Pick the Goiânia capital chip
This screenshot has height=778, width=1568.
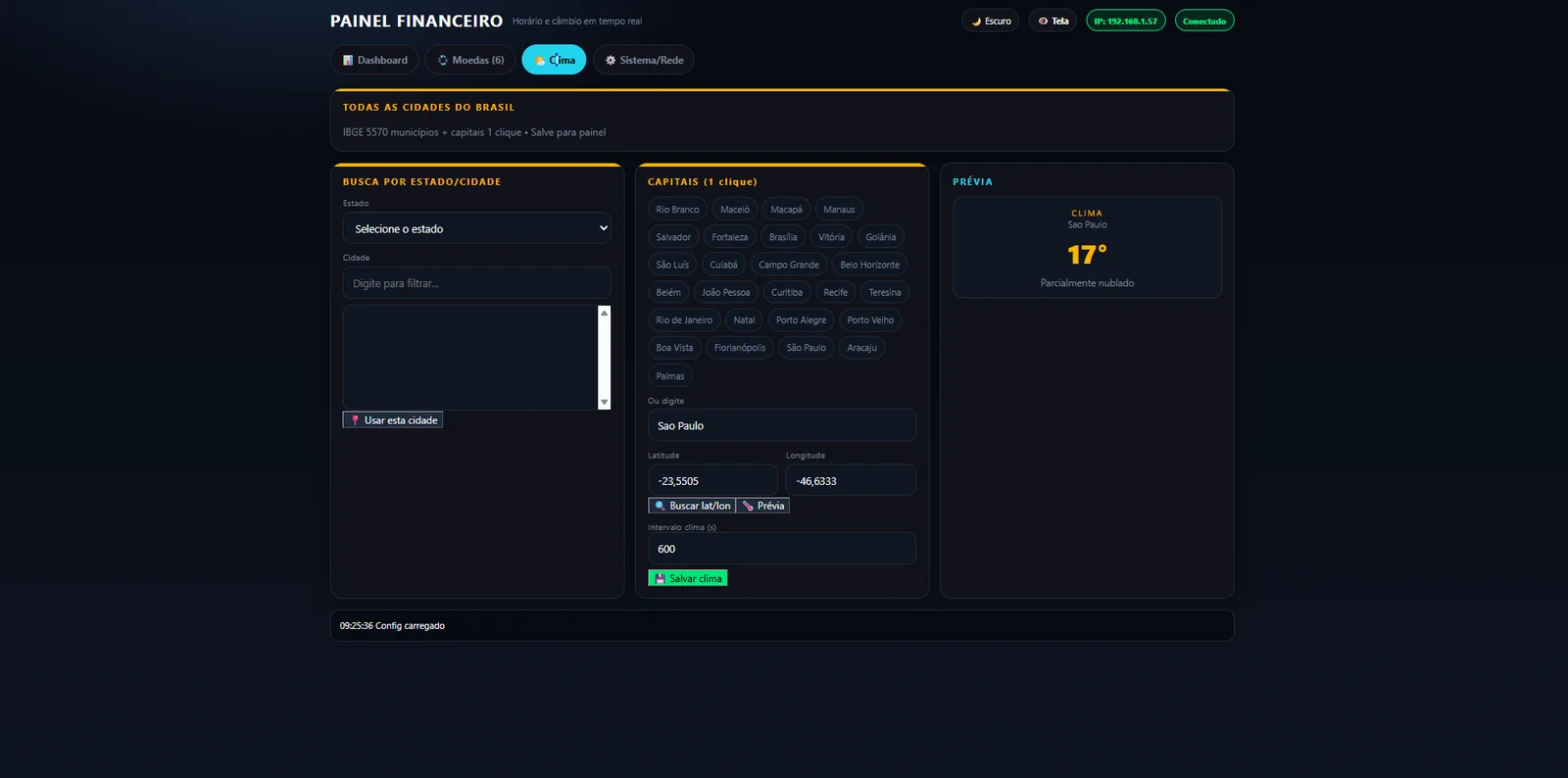[881, 237]
